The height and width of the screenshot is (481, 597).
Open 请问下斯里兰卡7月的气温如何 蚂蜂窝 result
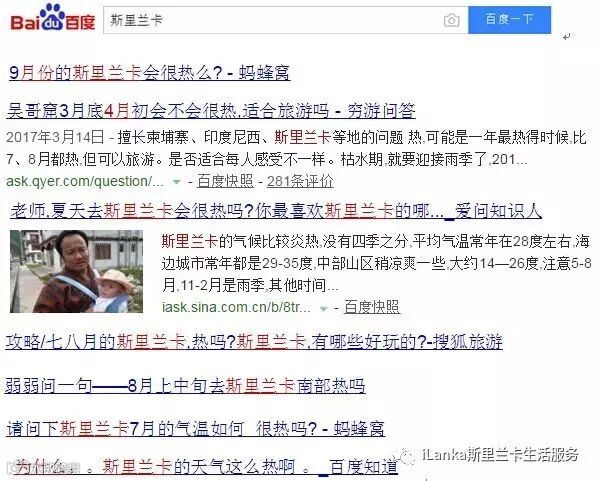[x=195, y=429]
